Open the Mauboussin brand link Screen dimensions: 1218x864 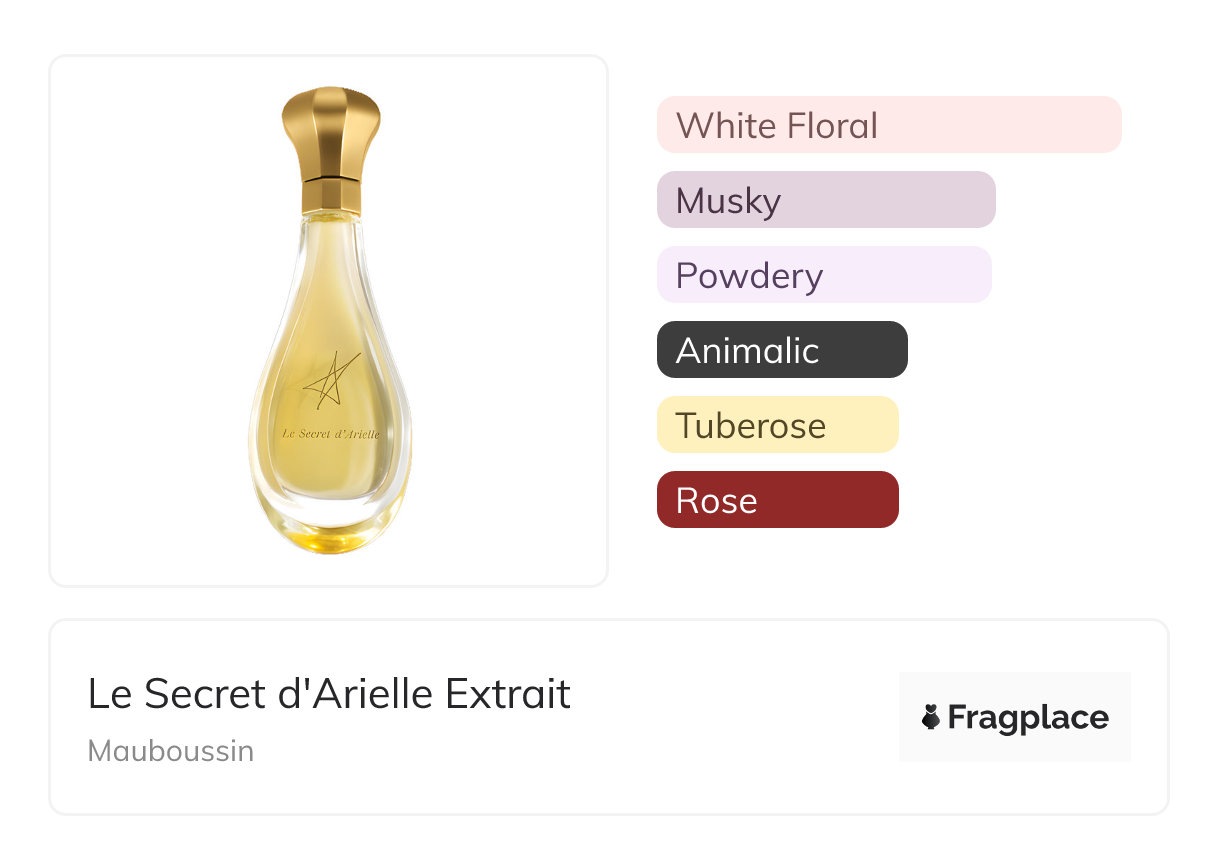[x=171, y=751]
